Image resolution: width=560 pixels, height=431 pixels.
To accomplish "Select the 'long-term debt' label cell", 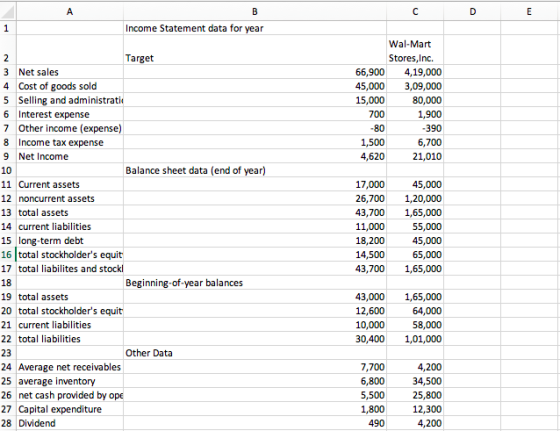I will tap(70, 241).
